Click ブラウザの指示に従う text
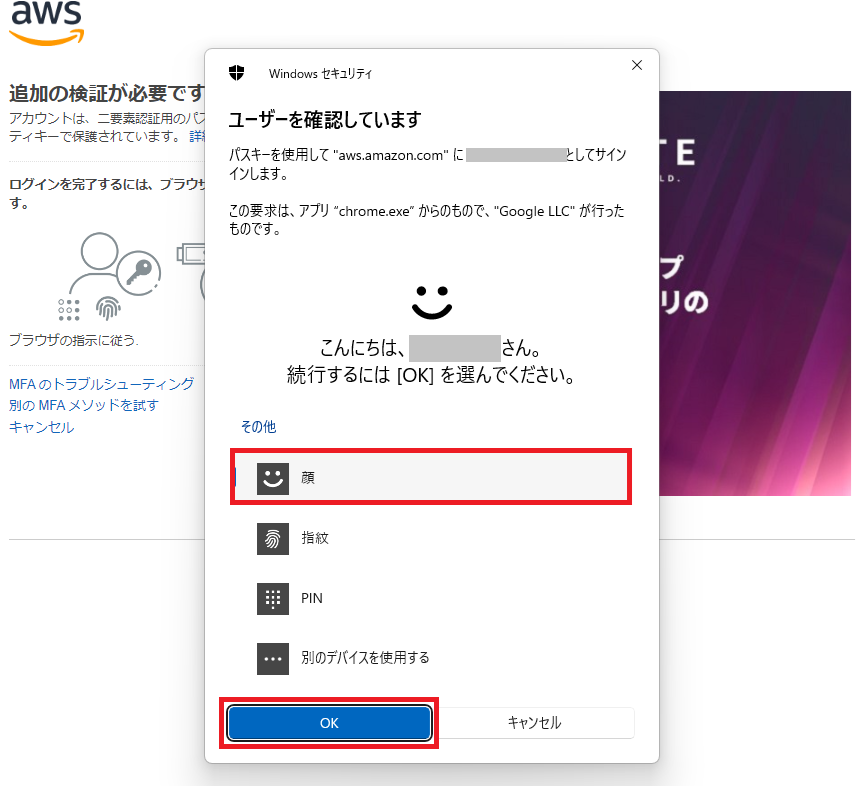 click(x=74, y=340)
